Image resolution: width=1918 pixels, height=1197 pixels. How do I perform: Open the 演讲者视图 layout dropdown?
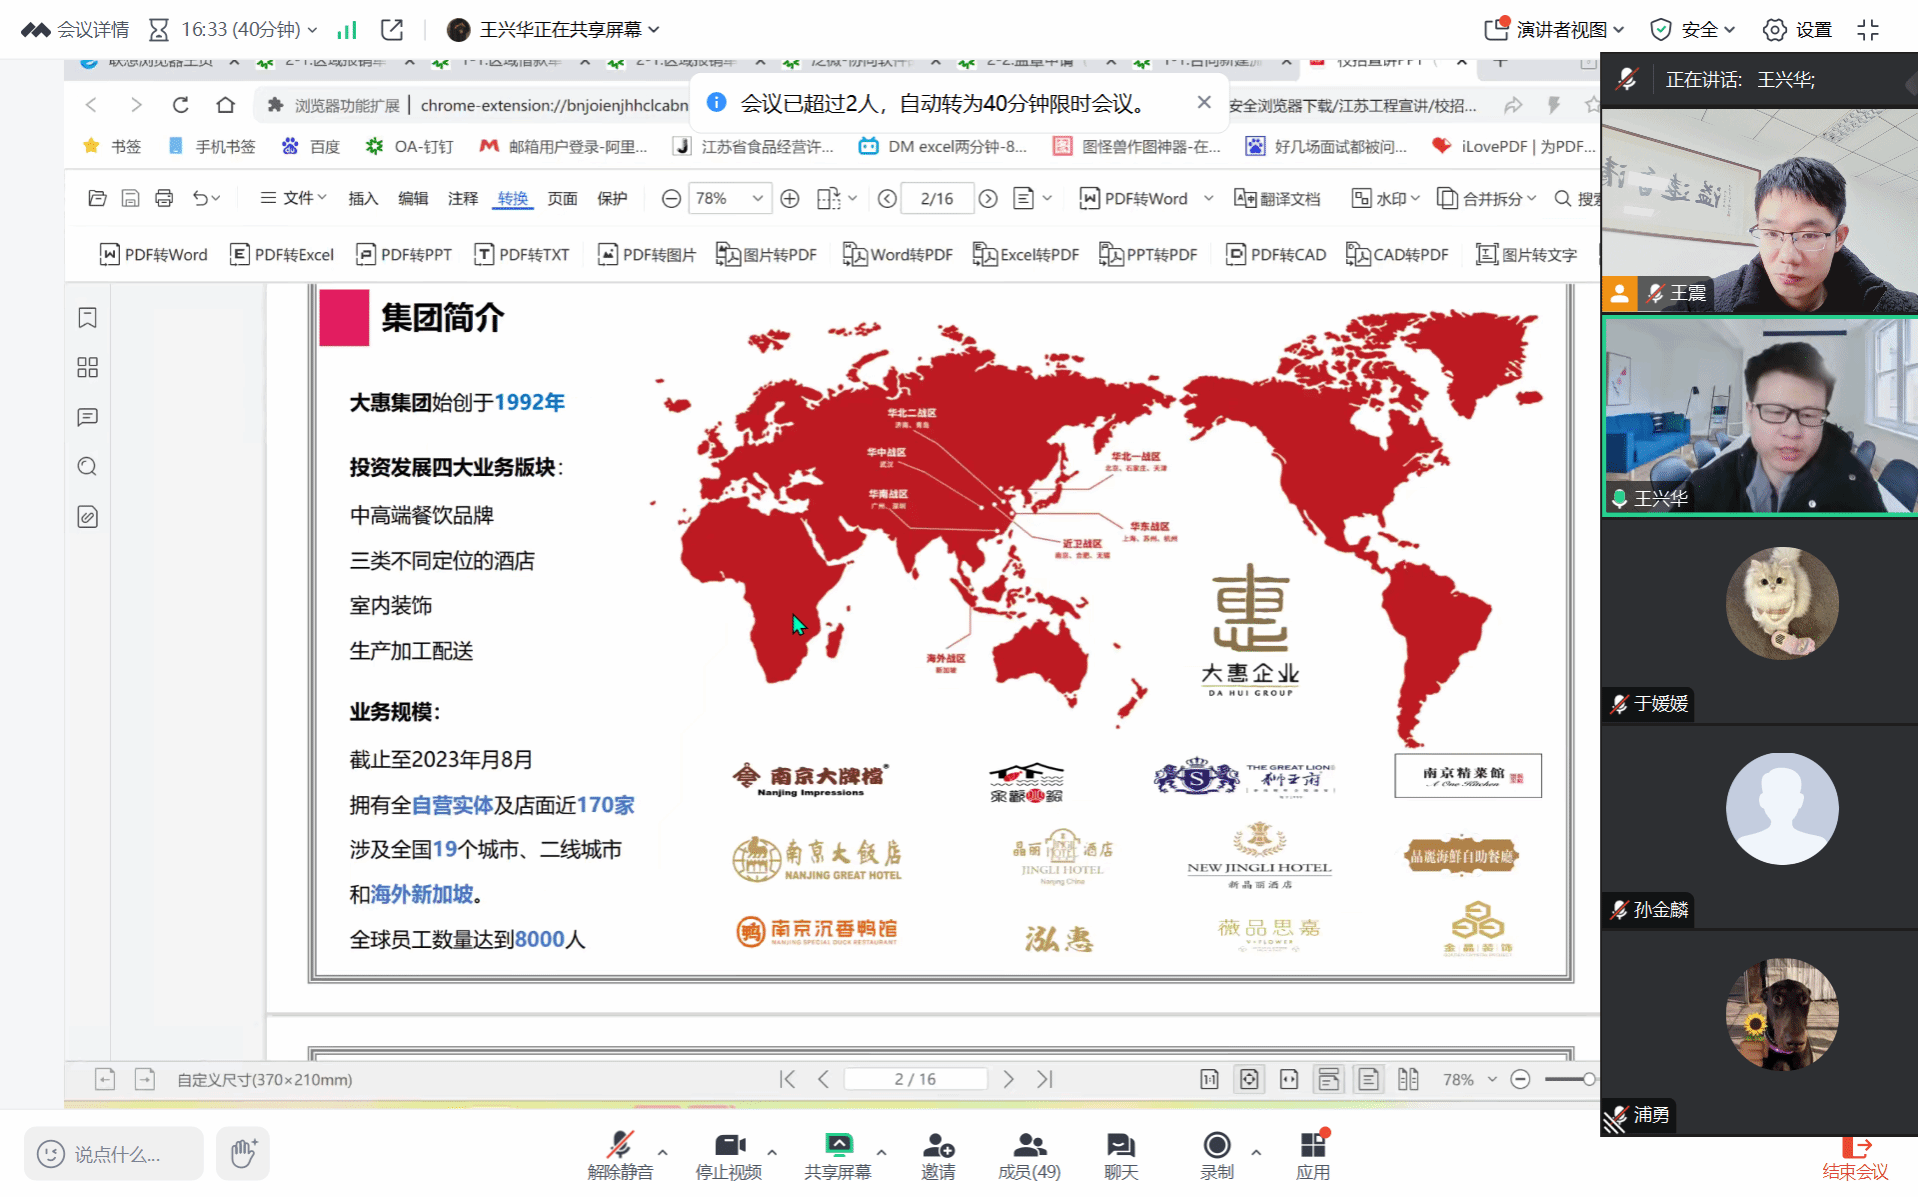1558,30
